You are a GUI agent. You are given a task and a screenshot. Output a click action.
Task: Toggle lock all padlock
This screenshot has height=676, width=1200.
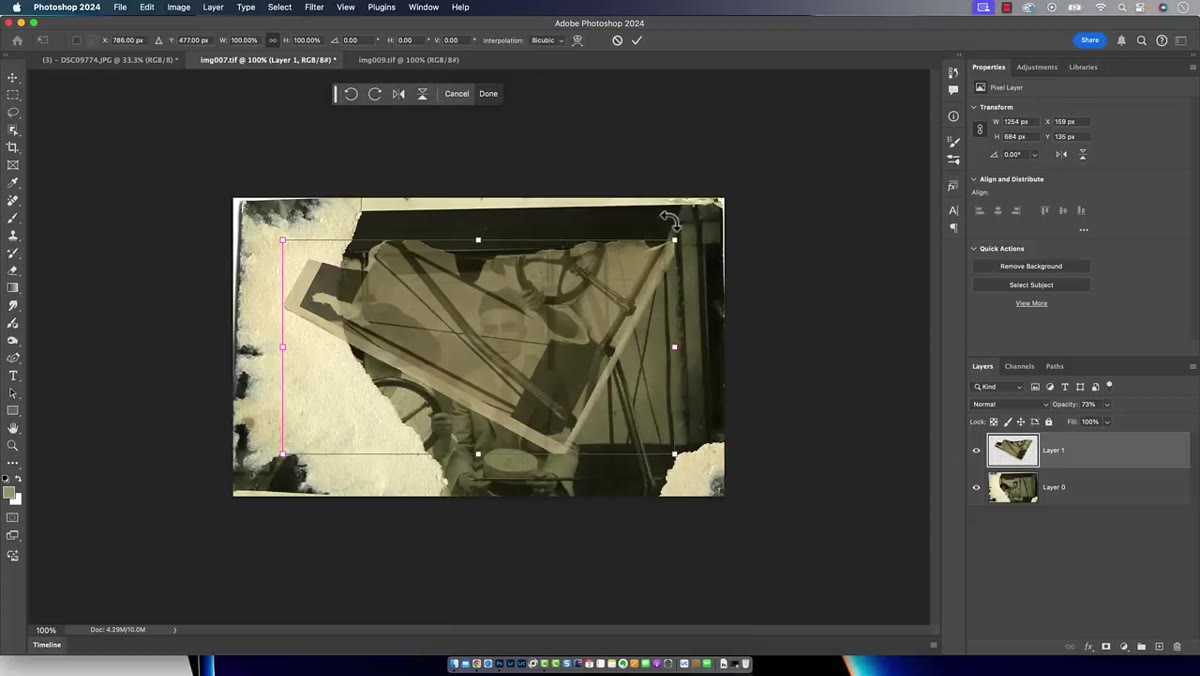[1048, 422]
